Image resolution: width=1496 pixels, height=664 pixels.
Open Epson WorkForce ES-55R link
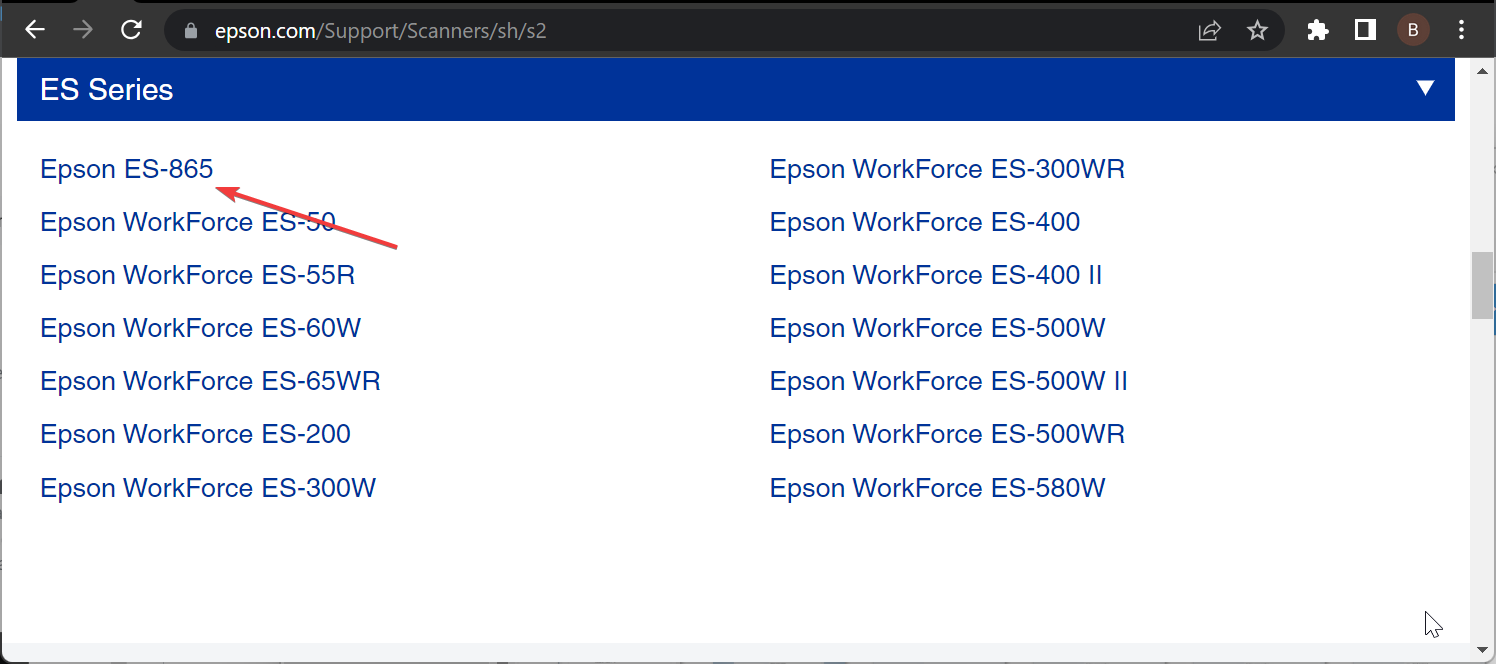(x=198, y=275)
